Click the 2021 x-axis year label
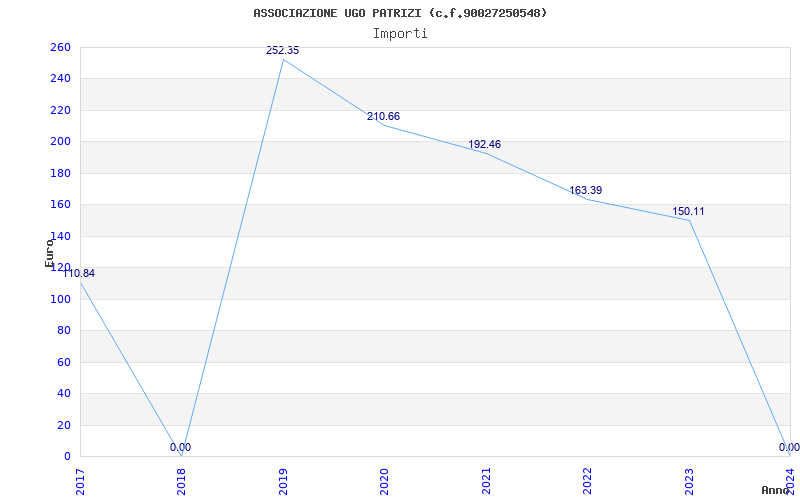The image size is (800, 500). point(486,481)
